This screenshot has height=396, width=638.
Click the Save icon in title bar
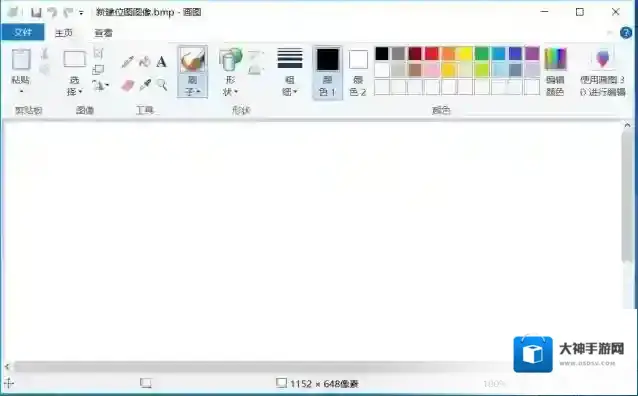pyautogui.click(x=36, y=13)
